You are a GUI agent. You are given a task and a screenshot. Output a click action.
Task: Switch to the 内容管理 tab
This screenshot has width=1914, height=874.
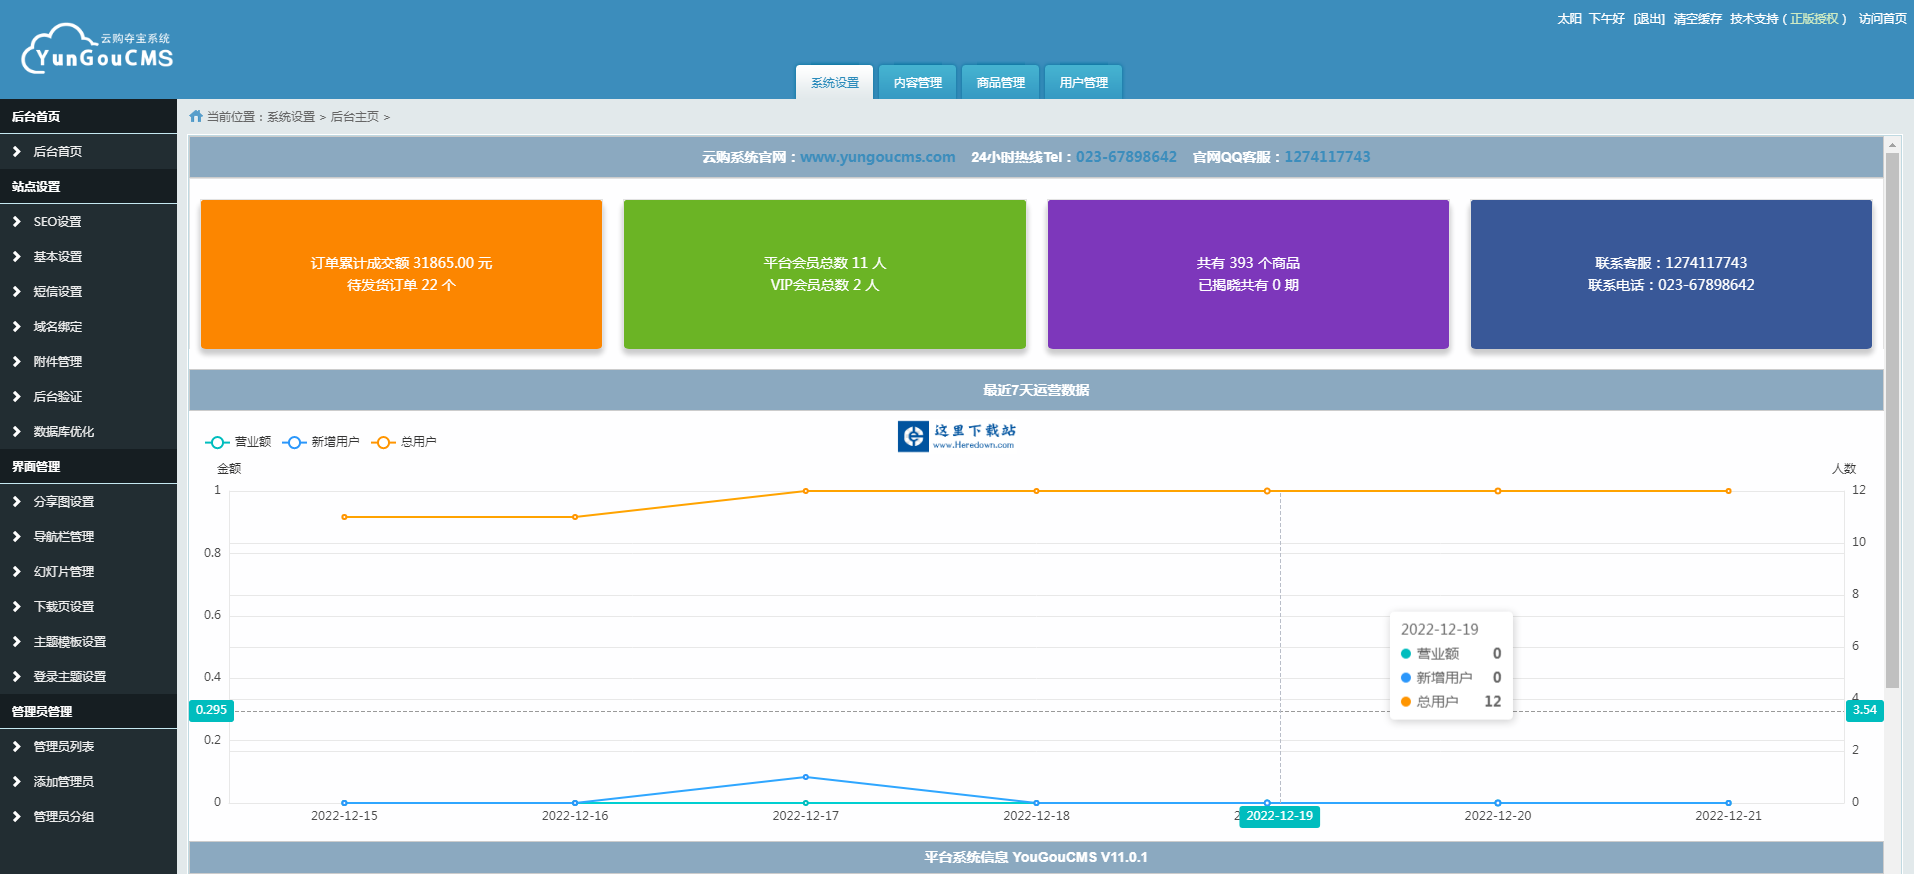[917, 83]
